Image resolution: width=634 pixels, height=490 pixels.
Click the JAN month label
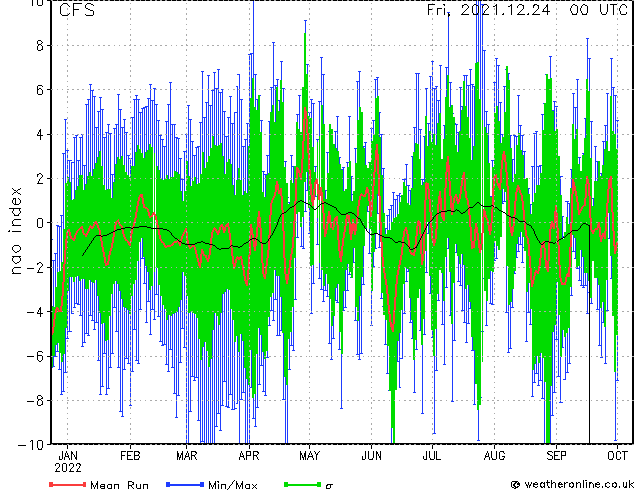coord(68,456)
